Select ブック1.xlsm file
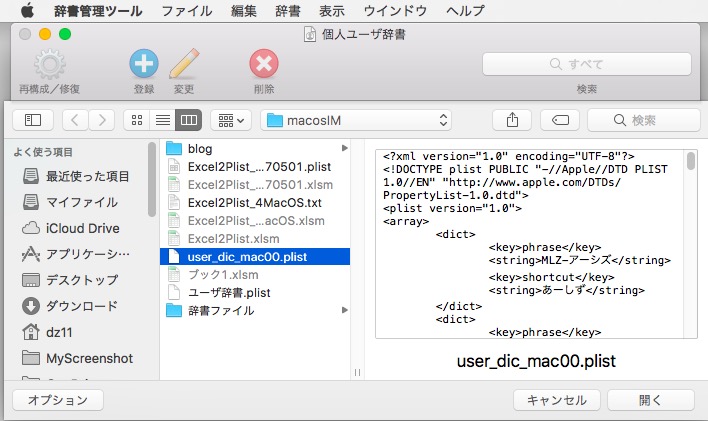This screenshot has width=708, height=421. pos(255,275)
